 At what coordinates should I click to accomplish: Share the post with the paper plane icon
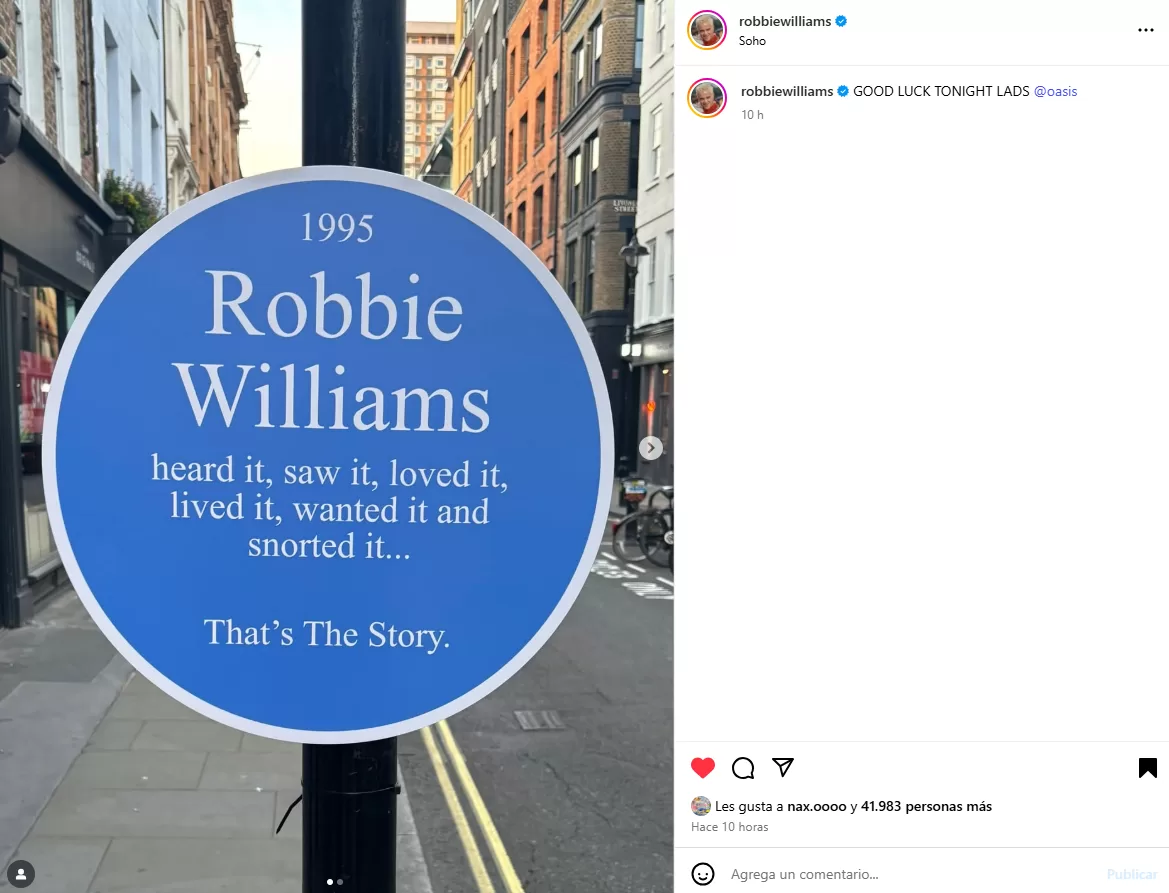point(783,767)
